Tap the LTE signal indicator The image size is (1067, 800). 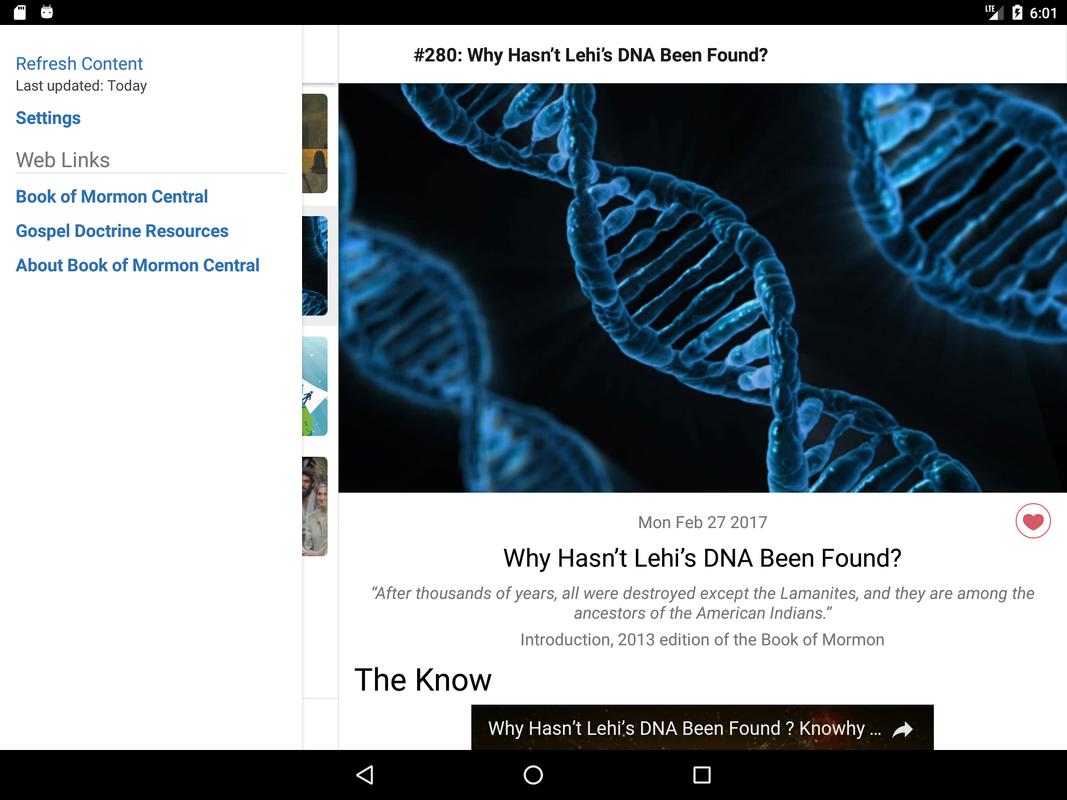pyautogui.click(x=994, y=12)
